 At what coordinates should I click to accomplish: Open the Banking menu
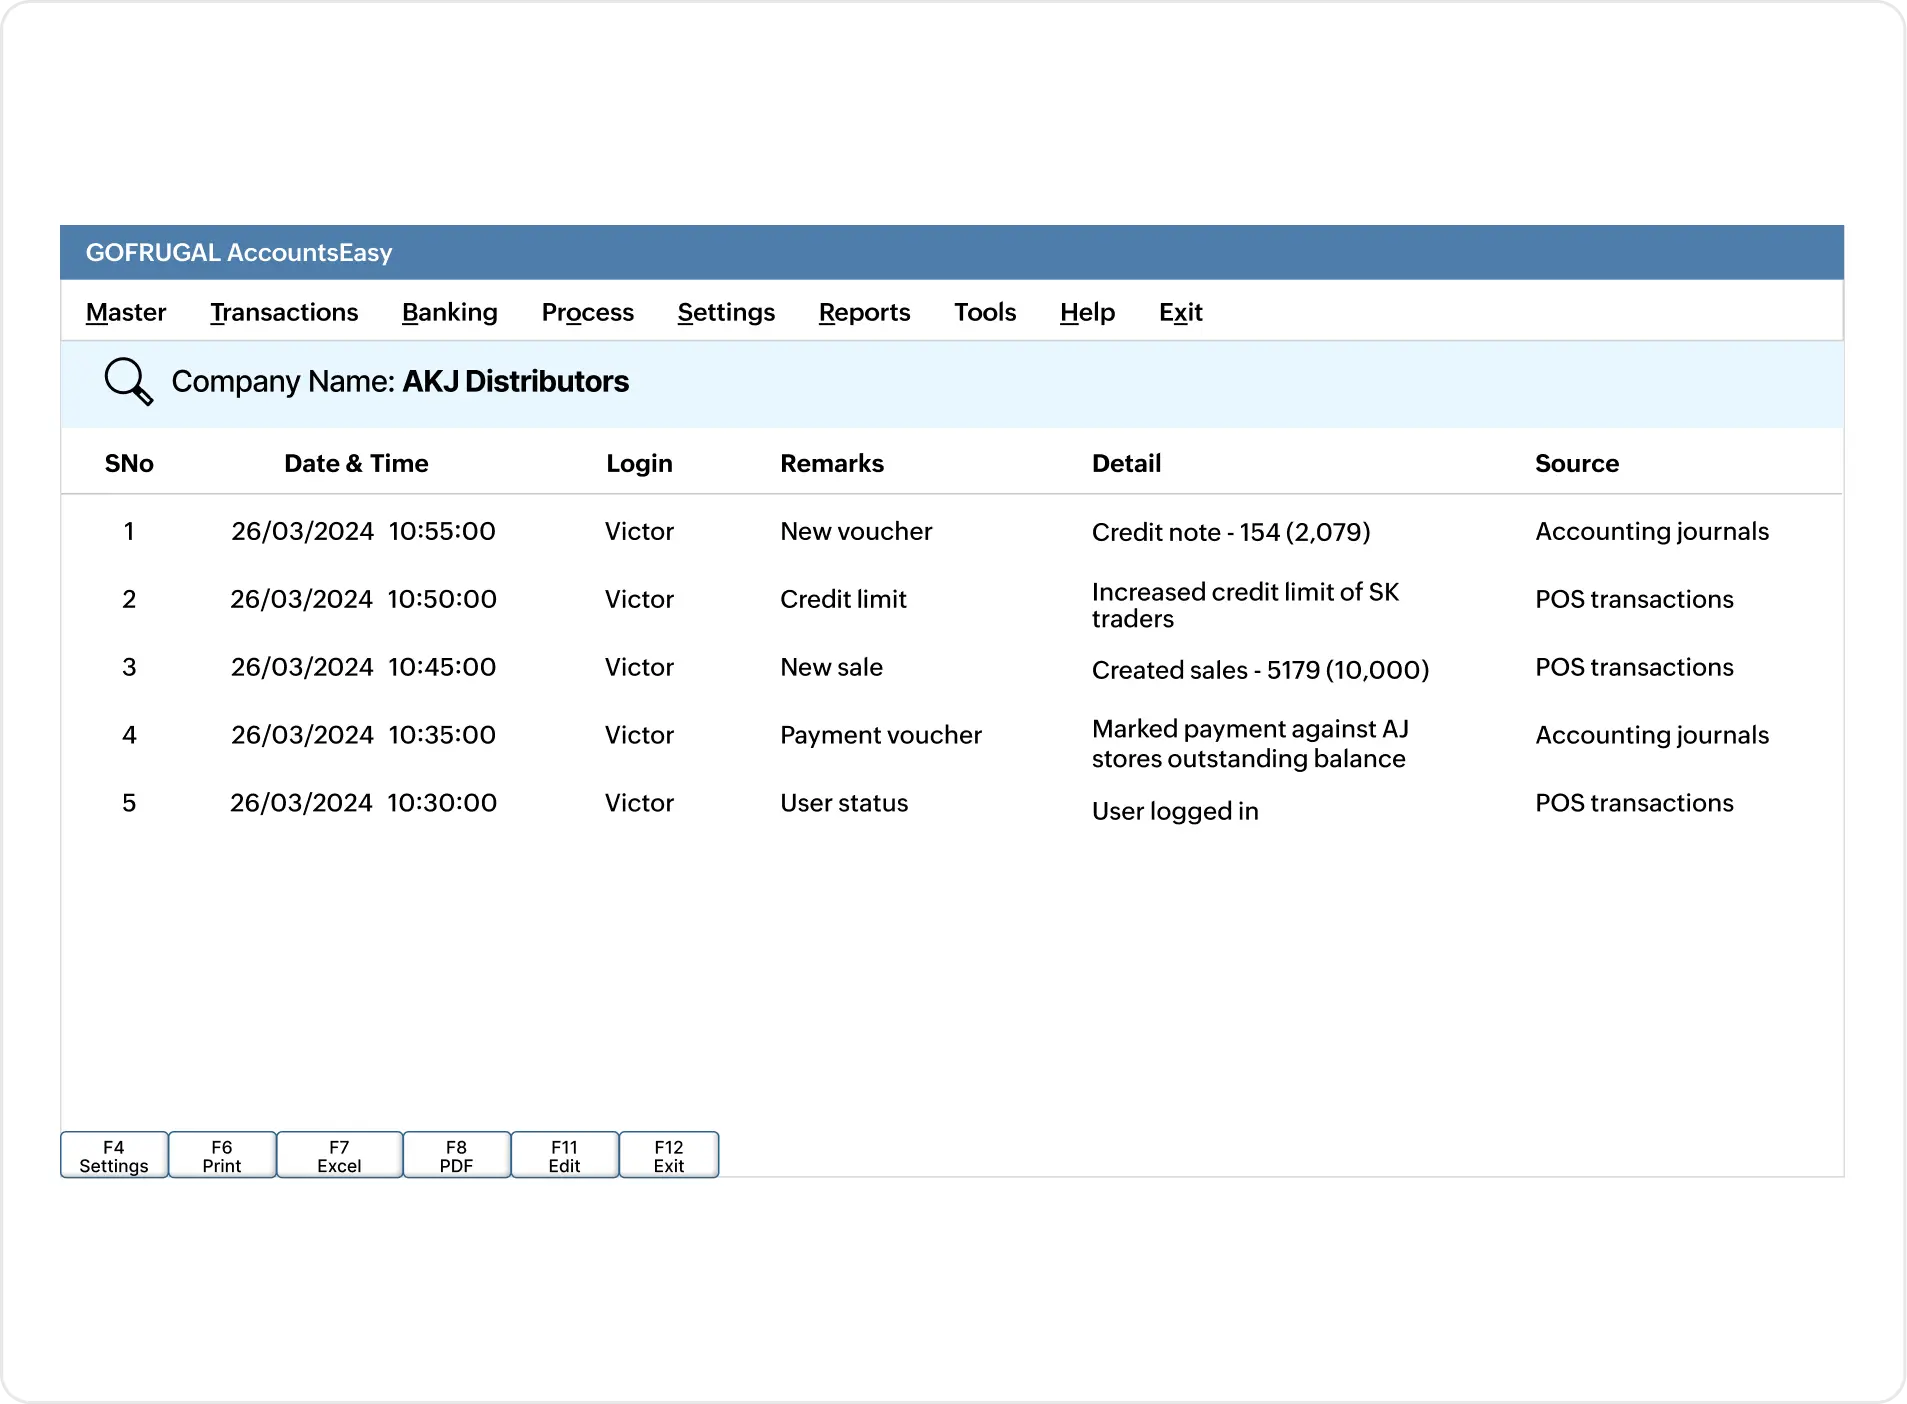[x=449, y=312]
